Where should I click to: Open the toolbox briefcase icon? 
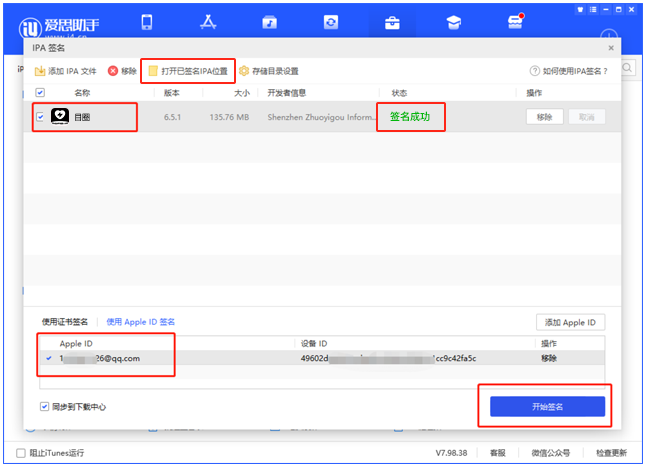[392, 22]
